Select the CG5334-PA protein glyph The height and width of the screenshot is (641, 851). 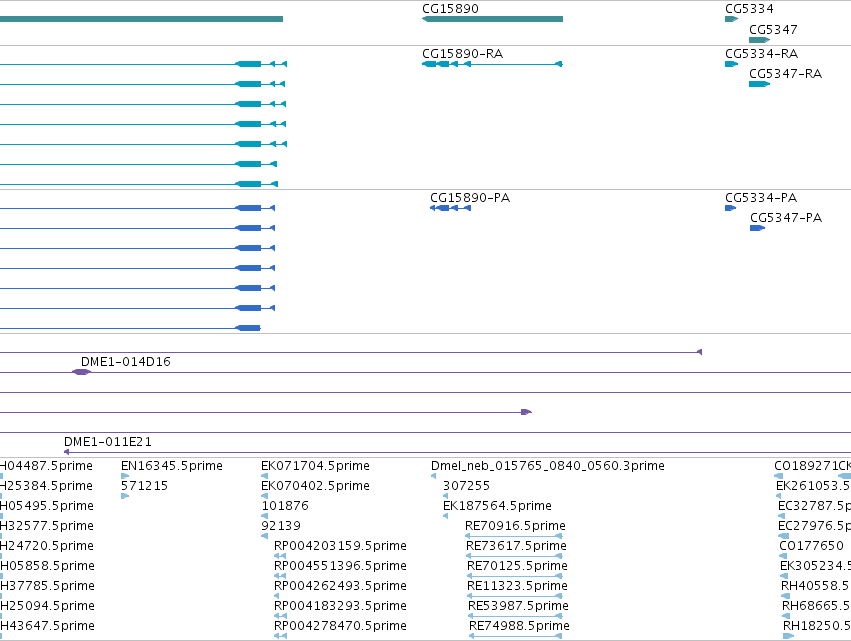coord(731,208)
